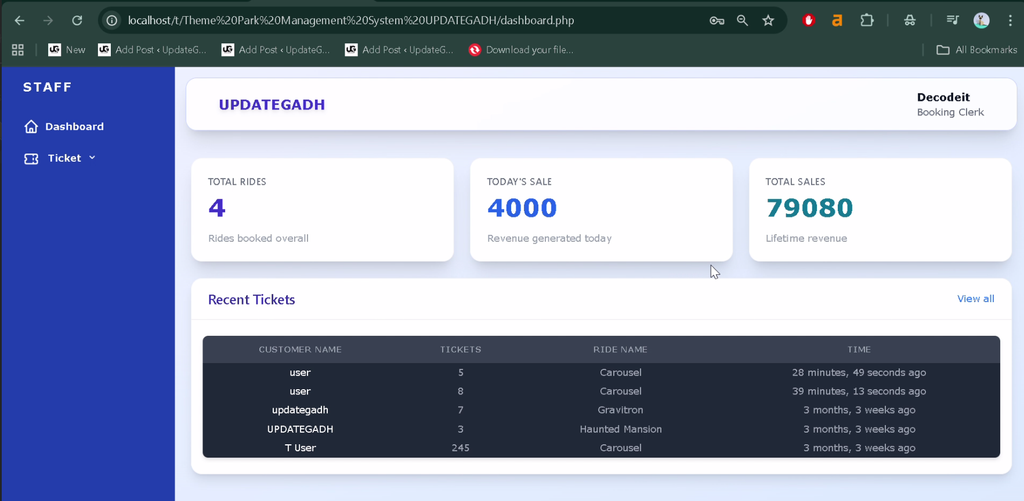Select the Ticket sidebar menu label
Viewport: 1024px width, 501px height.
[64, 158]
